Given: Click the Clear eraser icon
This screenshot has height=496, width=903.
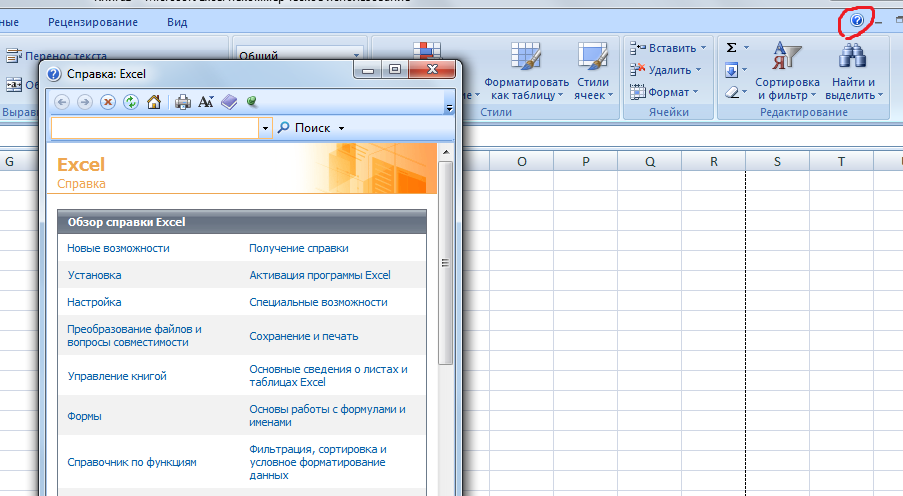Looking at the screenshot, I should [731, 92].
